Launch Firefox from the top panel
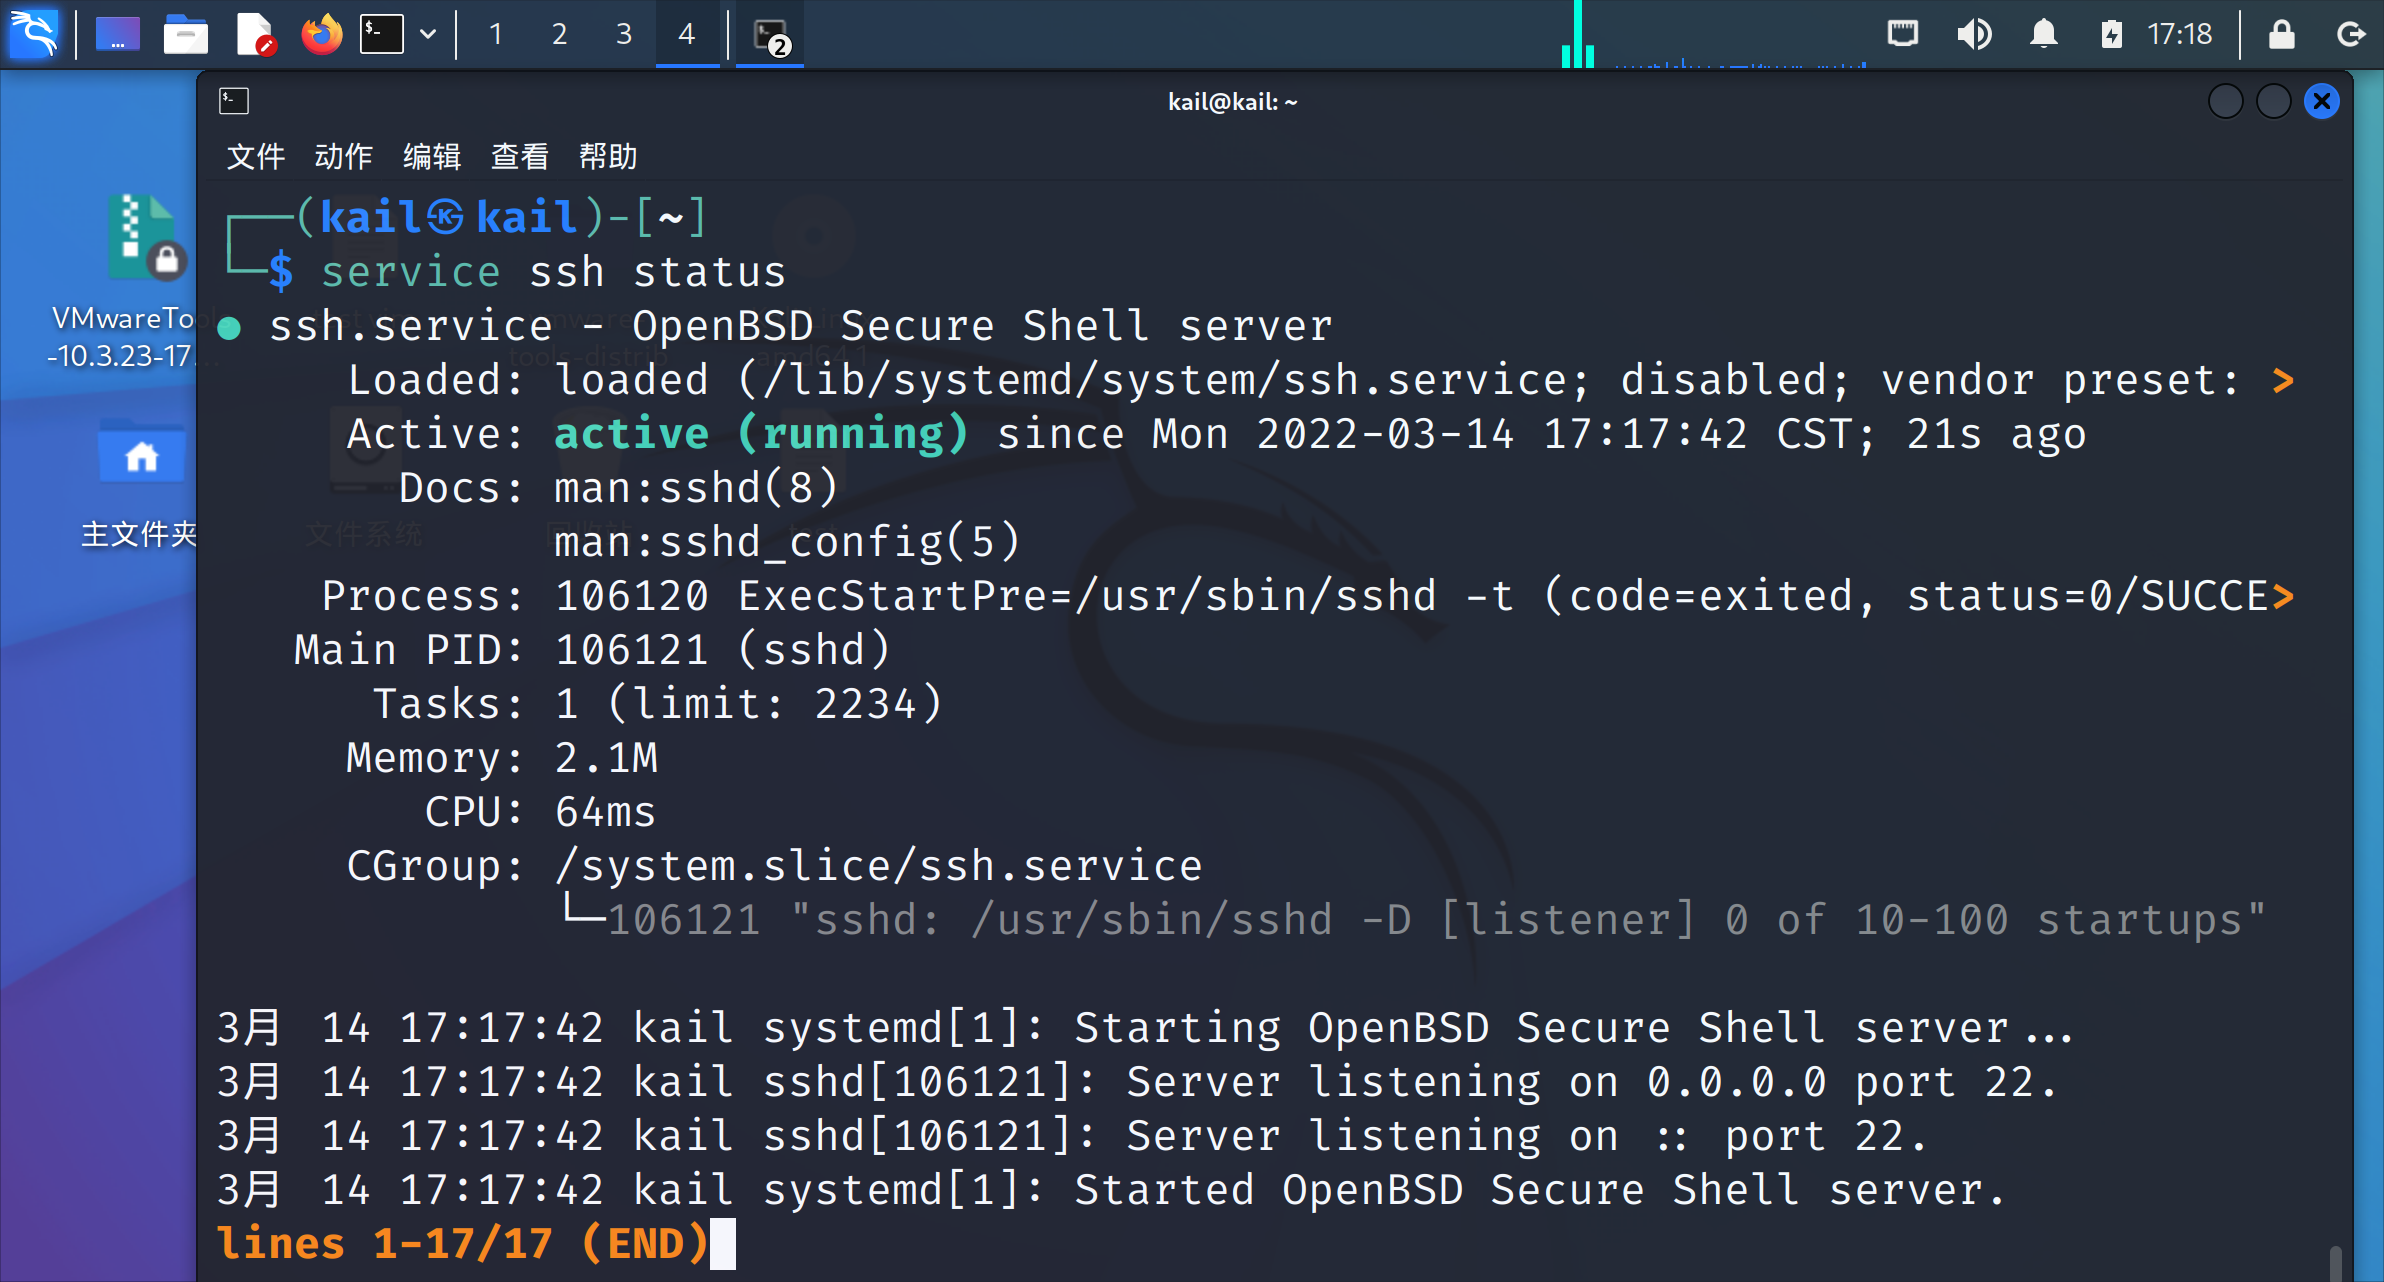 [322, 35]
